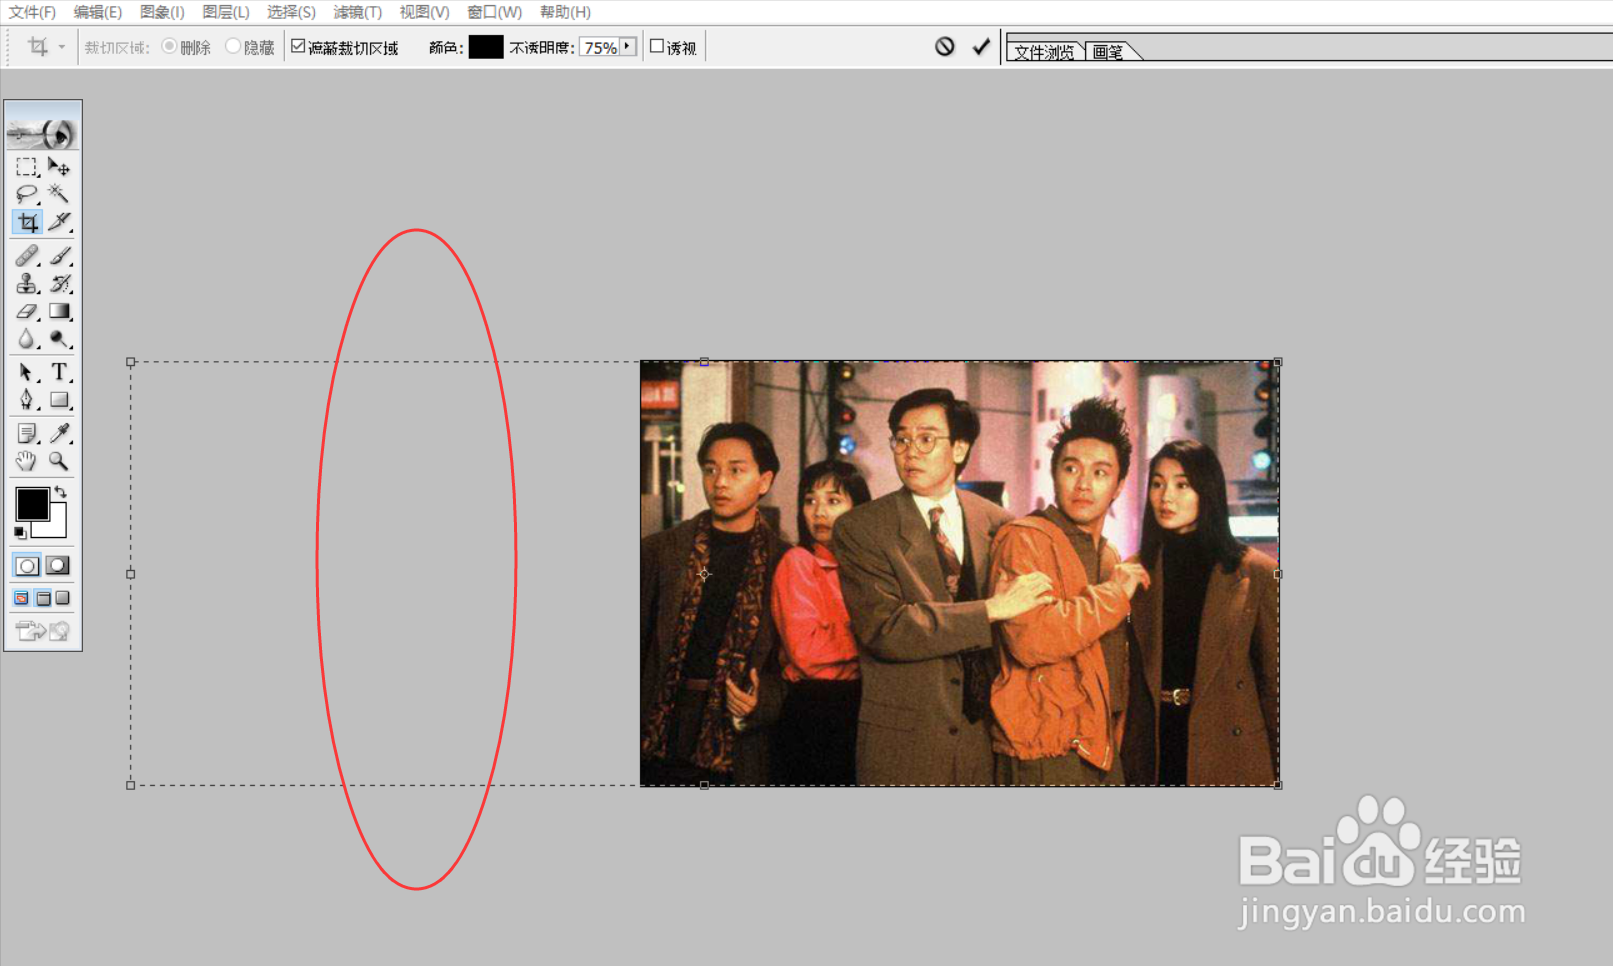The image size is (1613, 966).
Task: Reset default foreground and background colors
Action: point(20,533)
